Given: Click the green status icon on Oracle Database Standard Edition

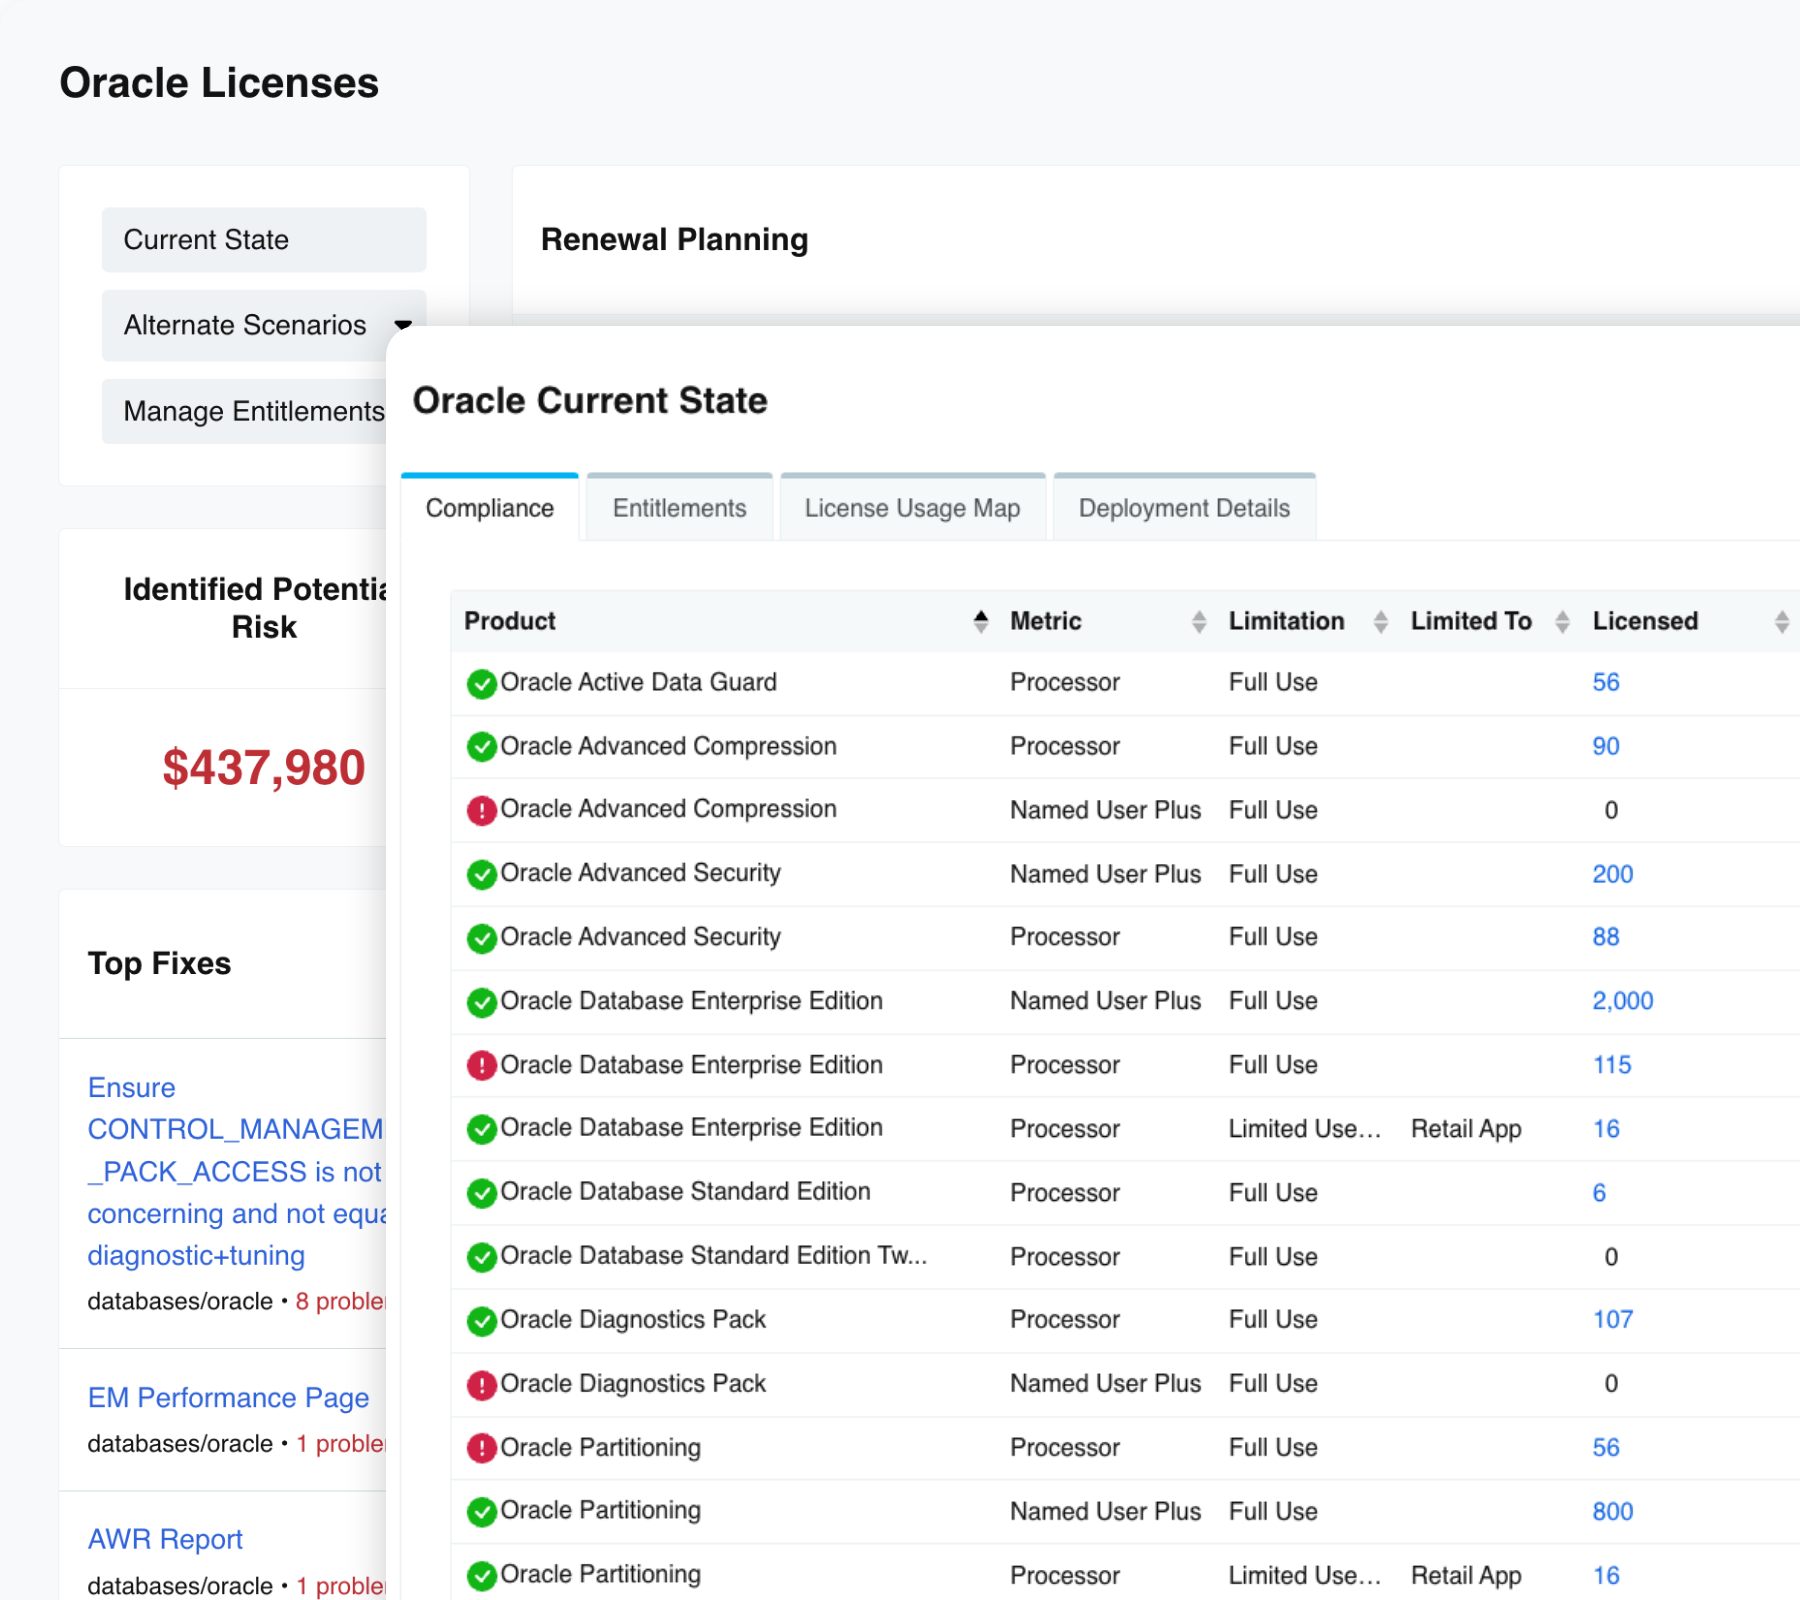Looking at the screenshot, I should click(x=482, y=1192).
